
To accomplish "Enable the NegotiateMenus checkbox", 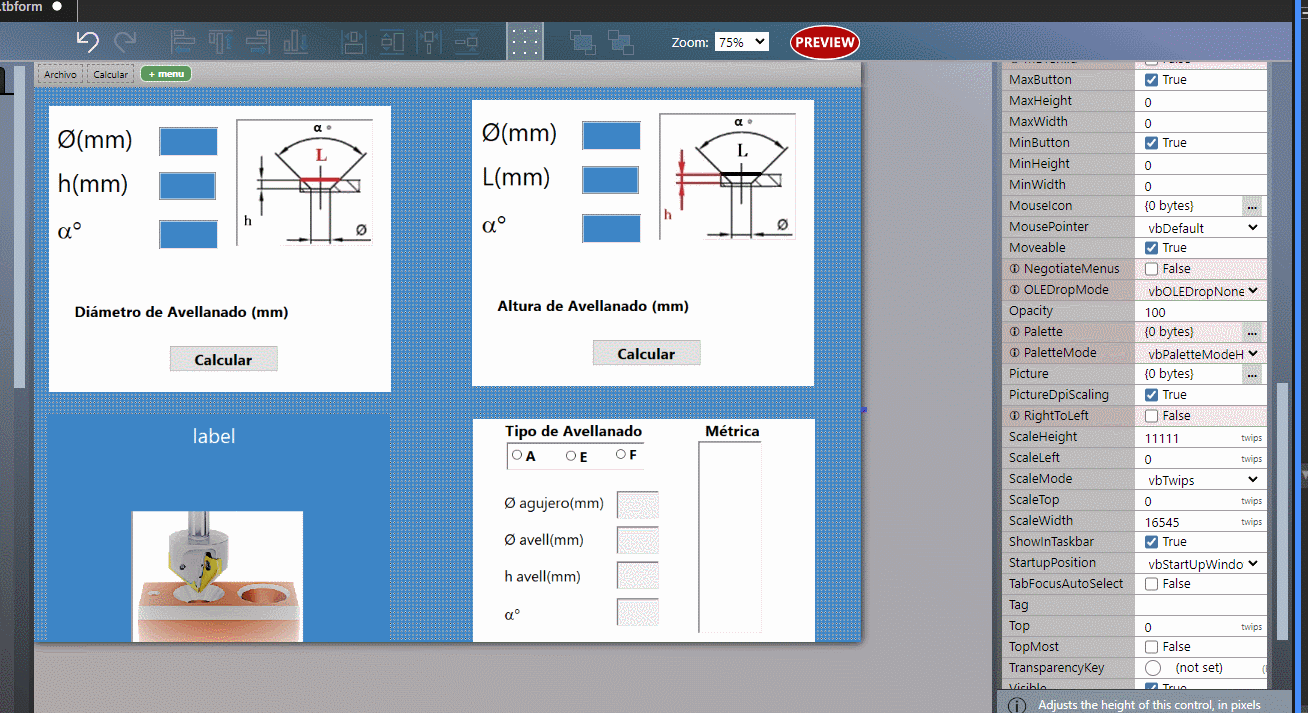I will (x=1151, y=269).
